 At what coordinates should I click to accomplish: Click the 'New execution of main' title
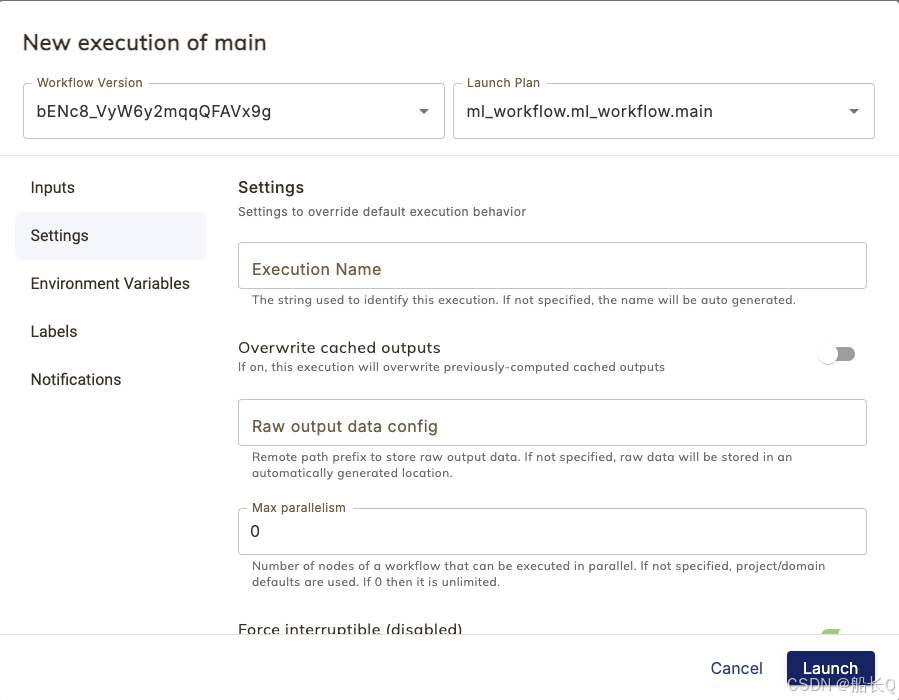(x=145, y=42)
